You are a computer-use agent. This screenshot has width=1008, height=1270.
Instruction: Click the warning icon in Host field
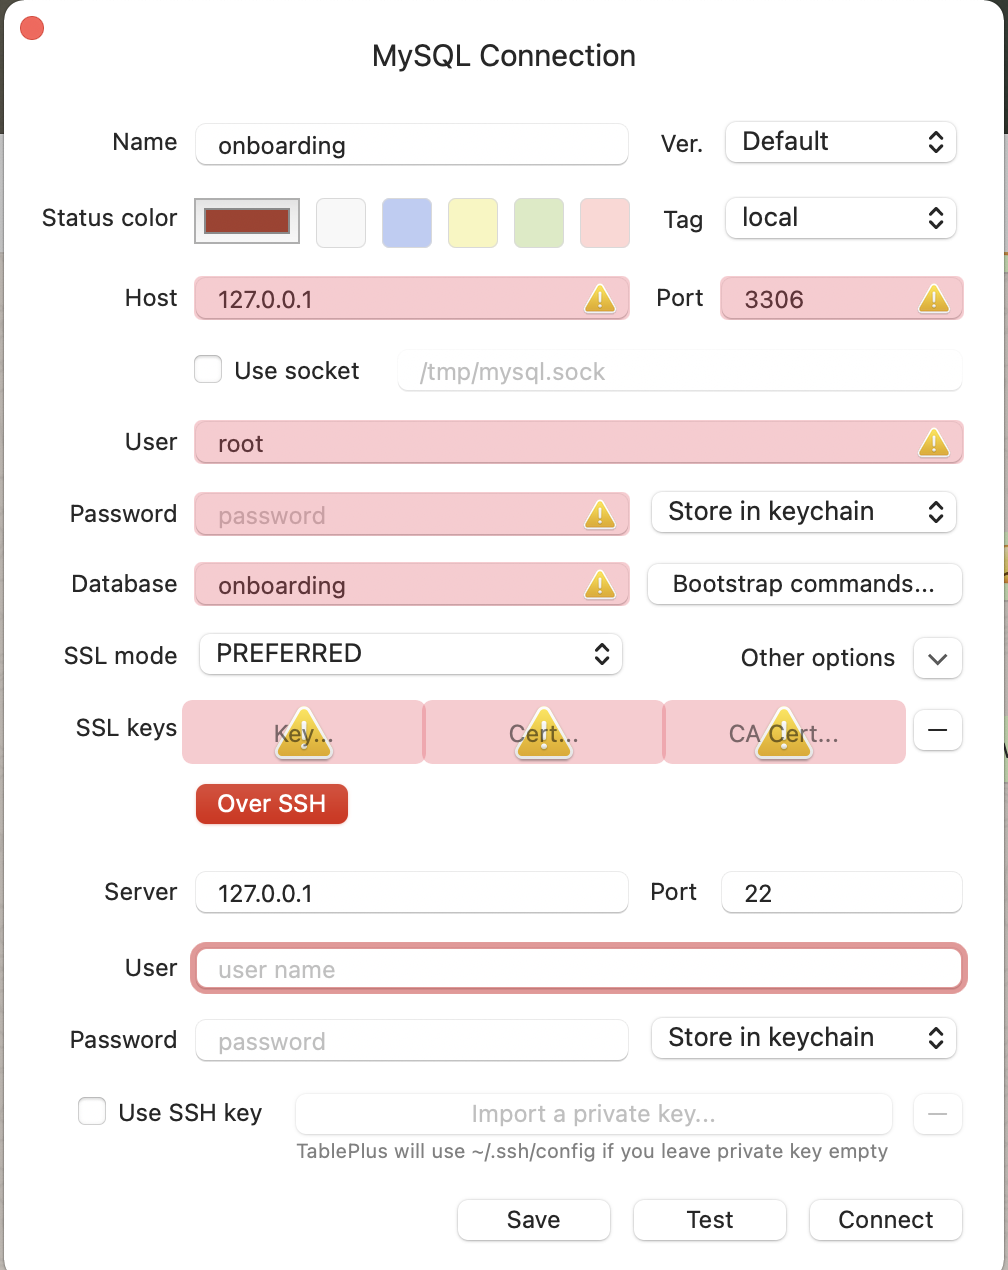coord(600,298)
